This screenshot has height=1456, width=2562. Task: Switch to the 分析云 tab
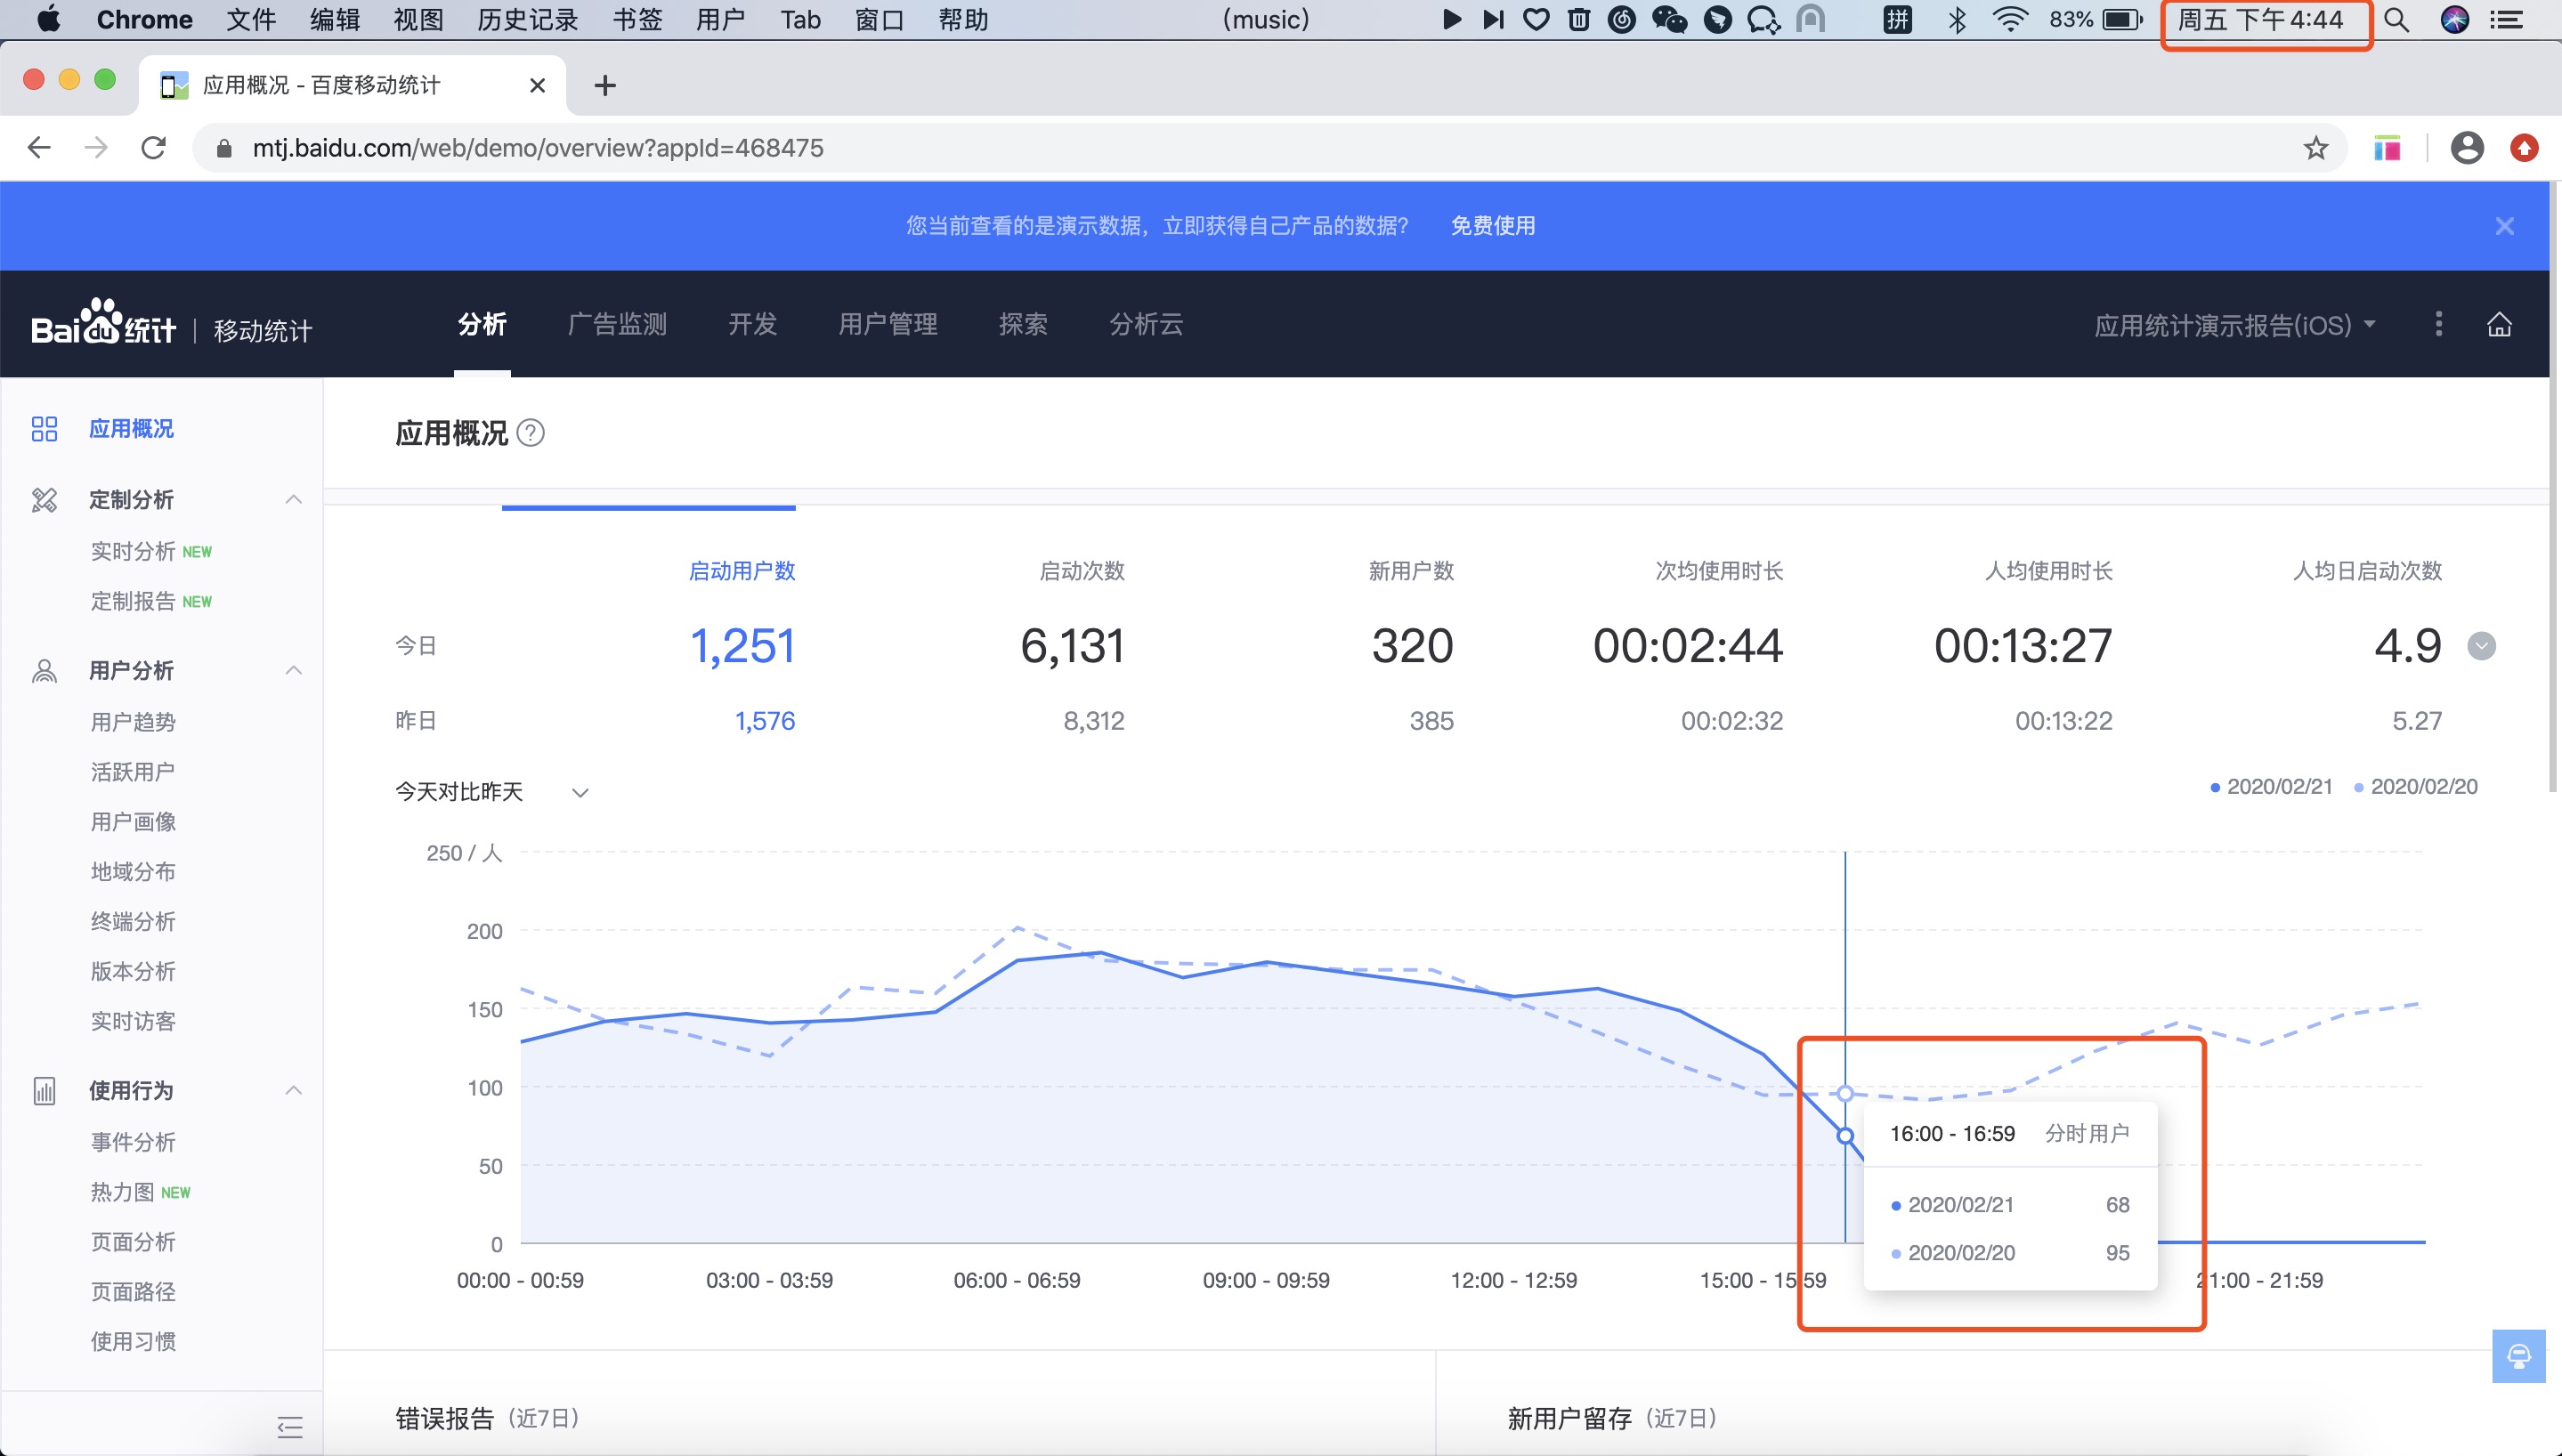pos(1146,324)
